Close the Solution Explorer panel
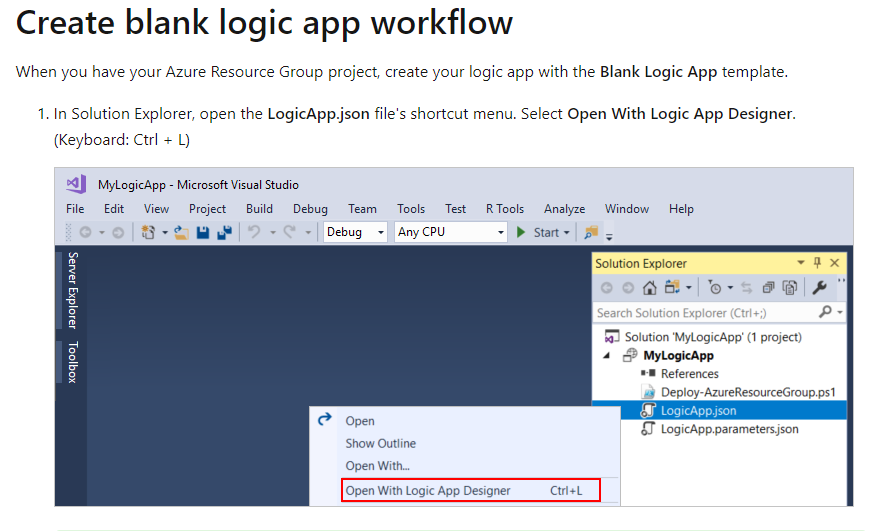 coord(835,263)
